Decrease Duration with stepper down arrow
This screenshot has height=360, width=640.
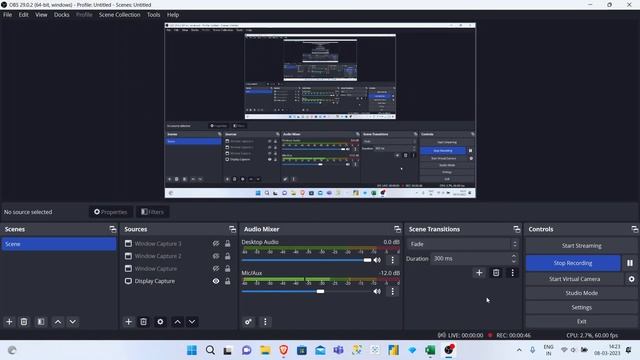tap(514, 261)
